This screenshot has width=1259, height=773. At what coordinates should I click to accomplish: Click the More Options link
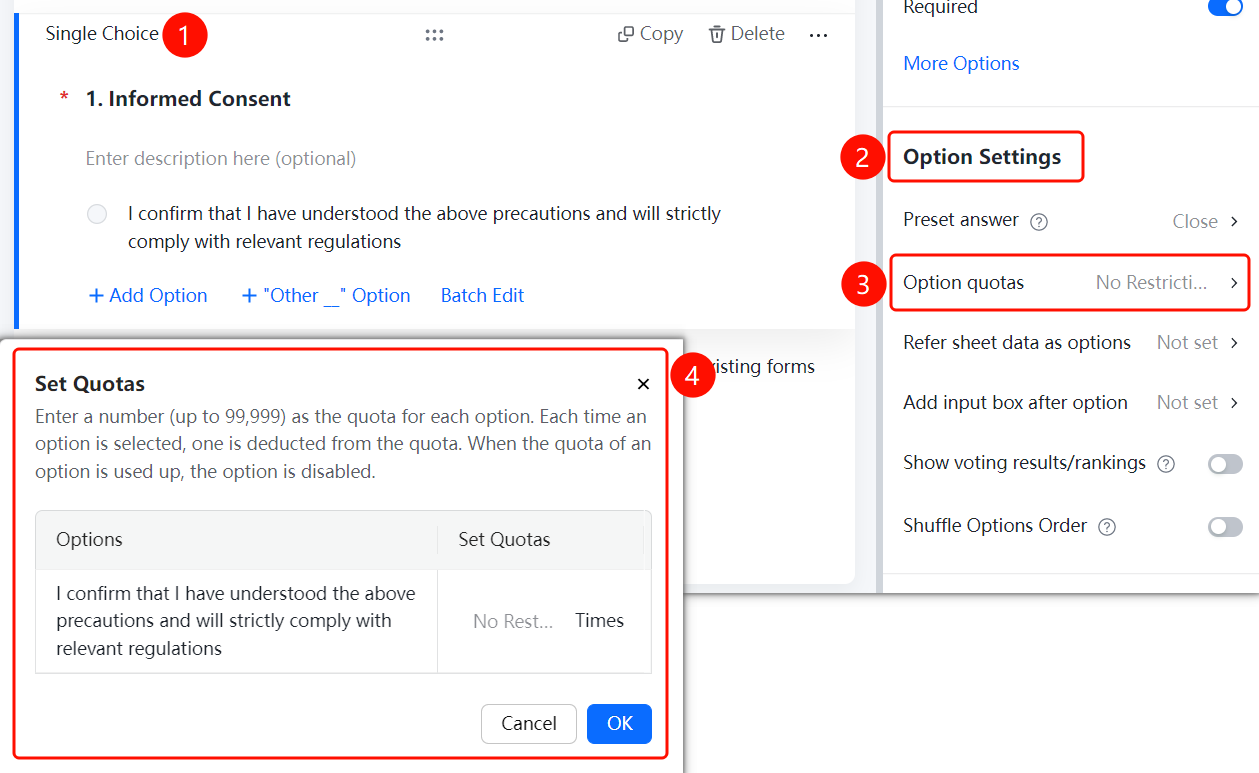pos(961,63)
